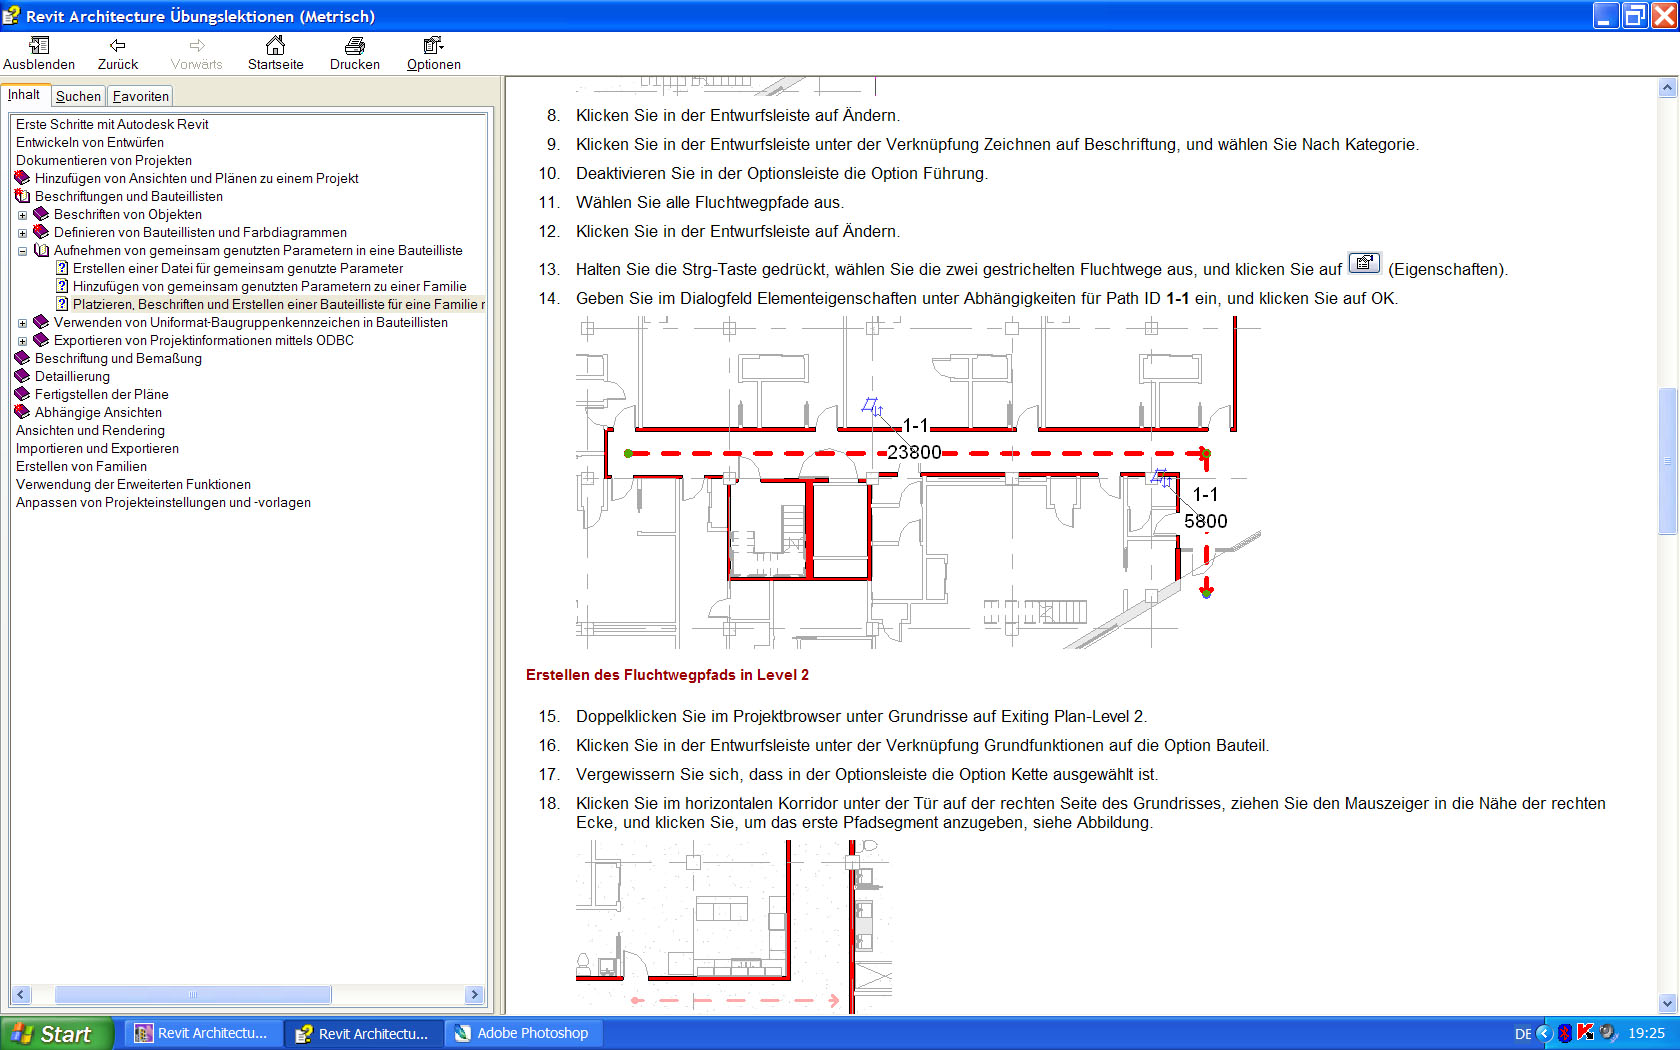Open Verwendung der Erweiterten Funktionen topic
The image size is (1680, 1050).
click(133, 484)
